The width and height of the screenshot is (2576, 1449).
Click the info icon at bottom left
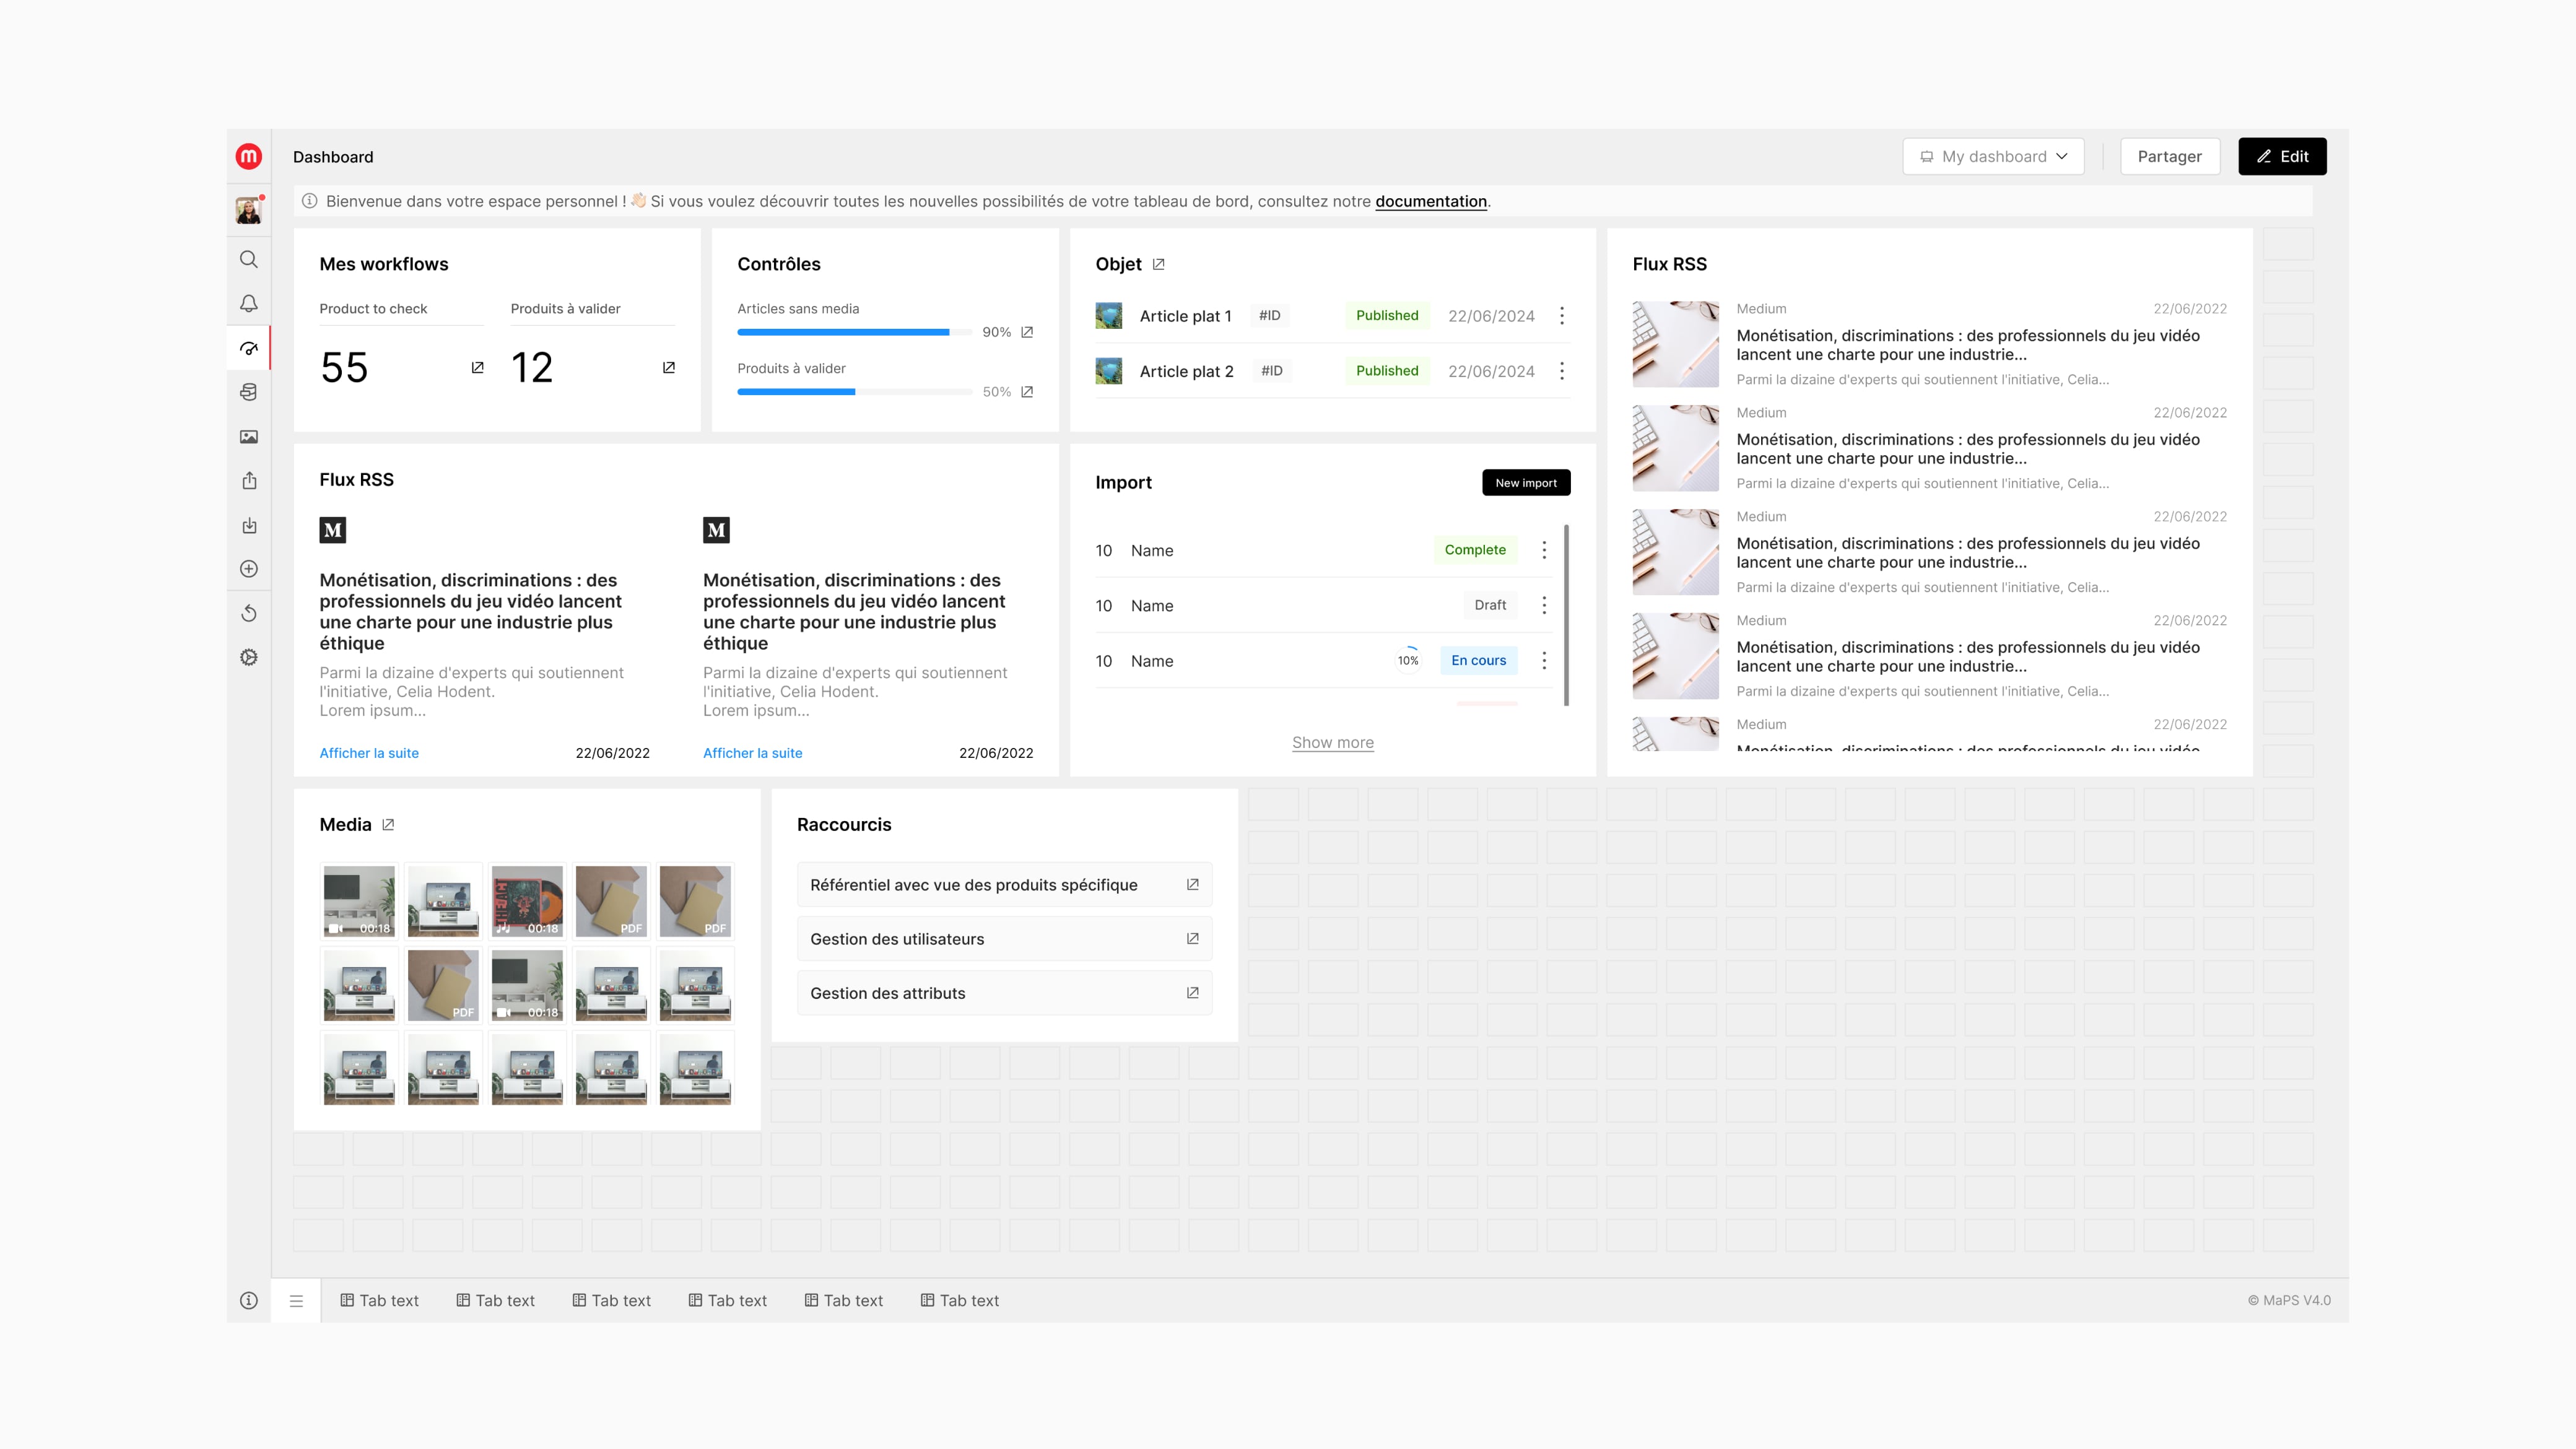249,1300
